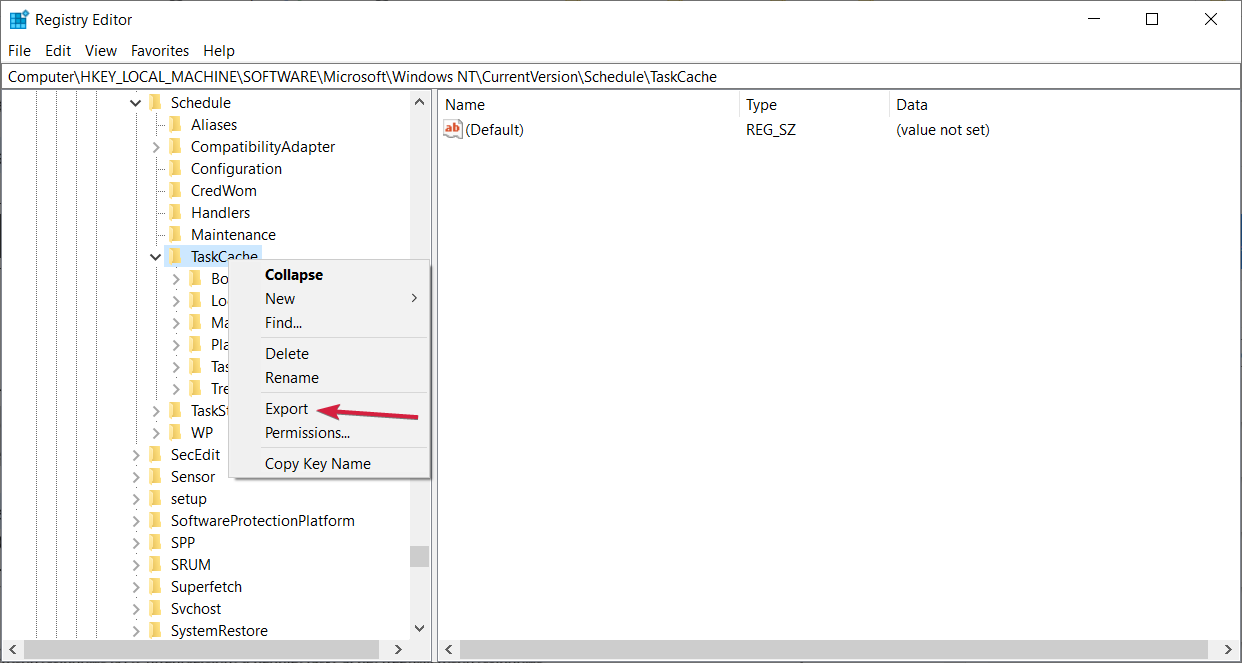Select the Sensor folder icon
The width and height of the screenshot is (1242, 663).
155,476
